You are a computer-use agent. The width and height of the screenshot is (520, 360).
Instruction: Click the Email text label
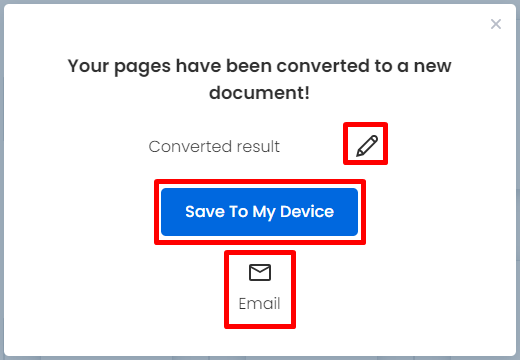pyautogui.click(x=259, y=303)
